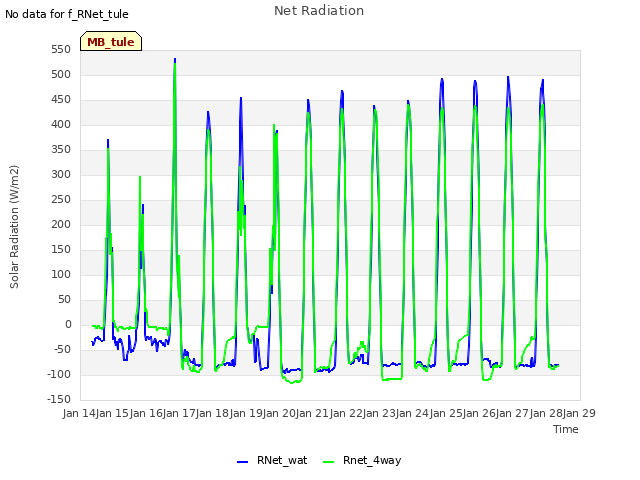Click the blue RNet_wat legend swatch
Image resolution: width=640 pixels, height=480 pixels.
coord(242,462)
